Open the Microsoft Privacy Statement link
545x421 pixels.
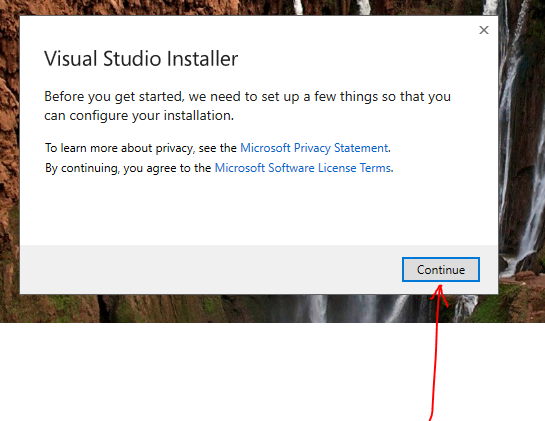tap(314, 148)
